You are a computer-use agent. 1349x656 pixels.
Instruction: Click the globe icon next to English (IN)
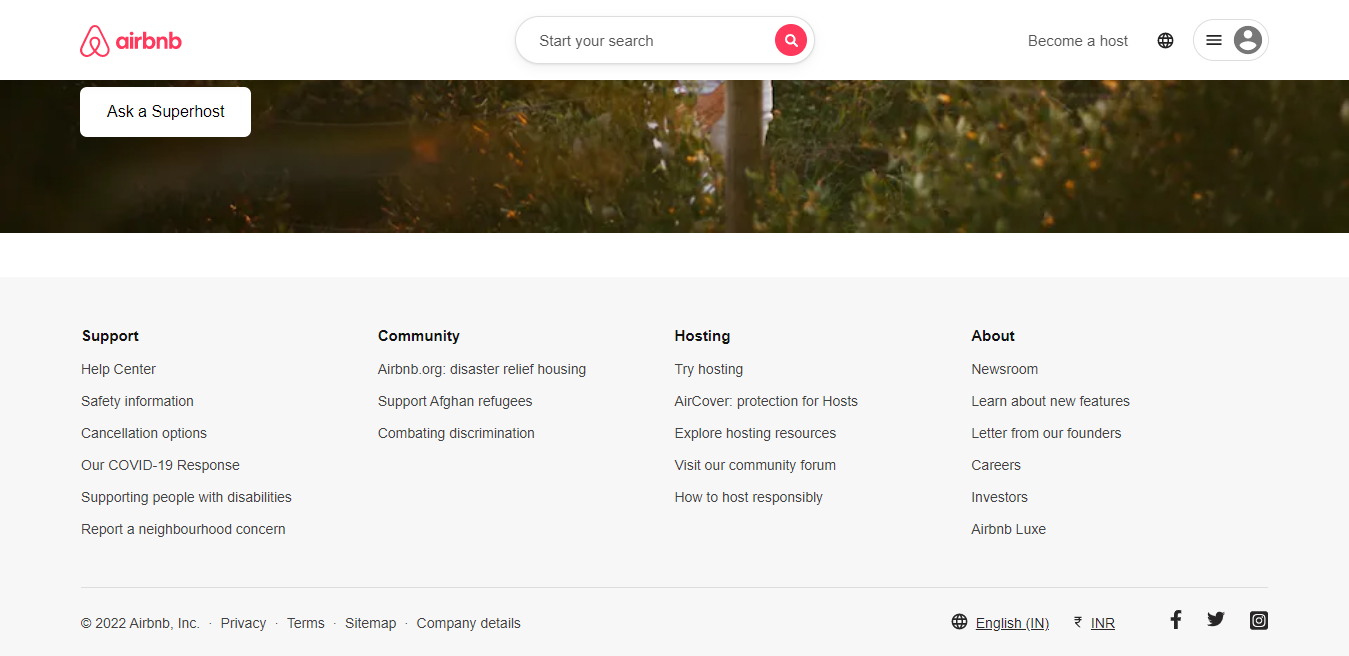click(959, 621)
